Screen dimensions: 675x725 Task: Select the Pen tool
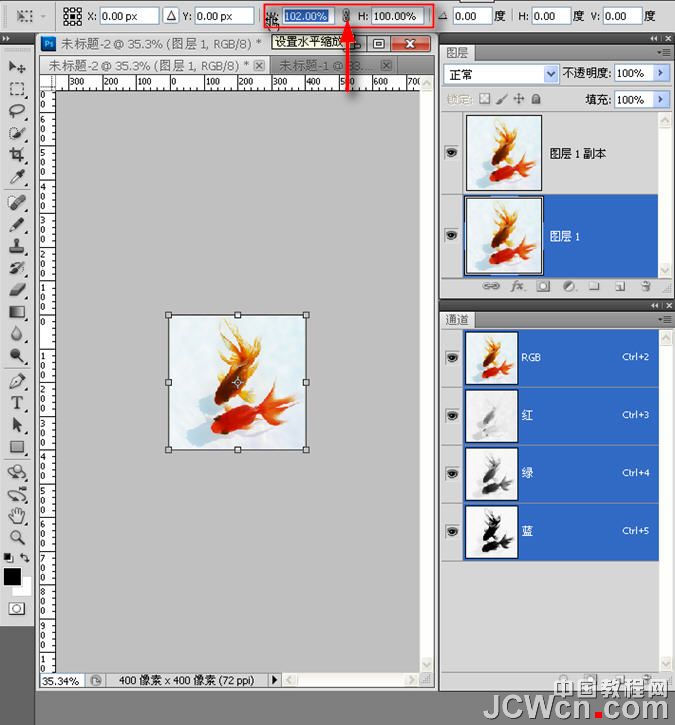17,382
